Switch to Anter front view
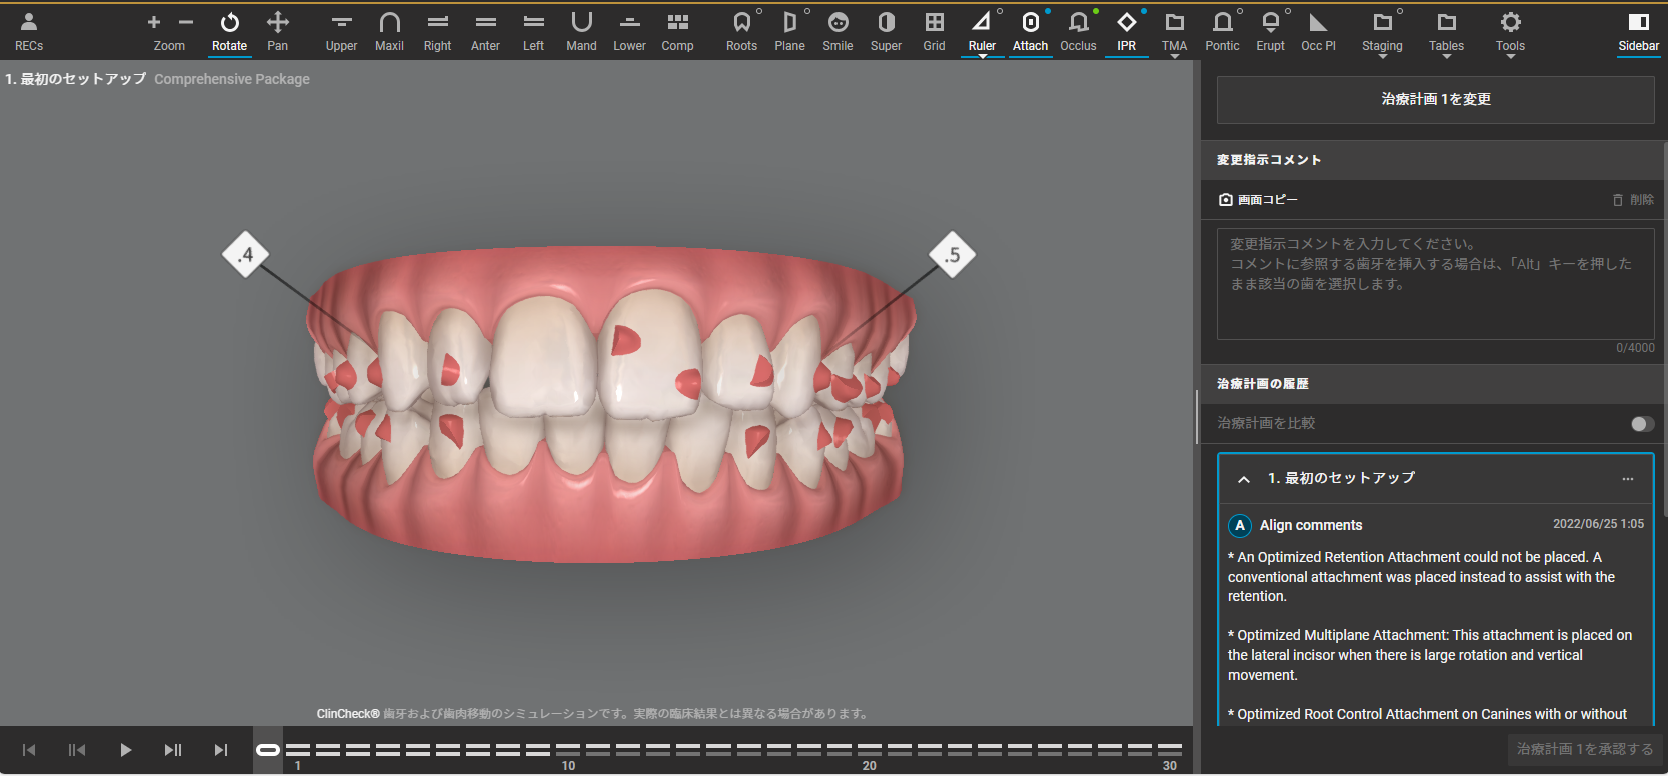The height and width of the screenshot is (776, 1668). (x=485, y=31)
